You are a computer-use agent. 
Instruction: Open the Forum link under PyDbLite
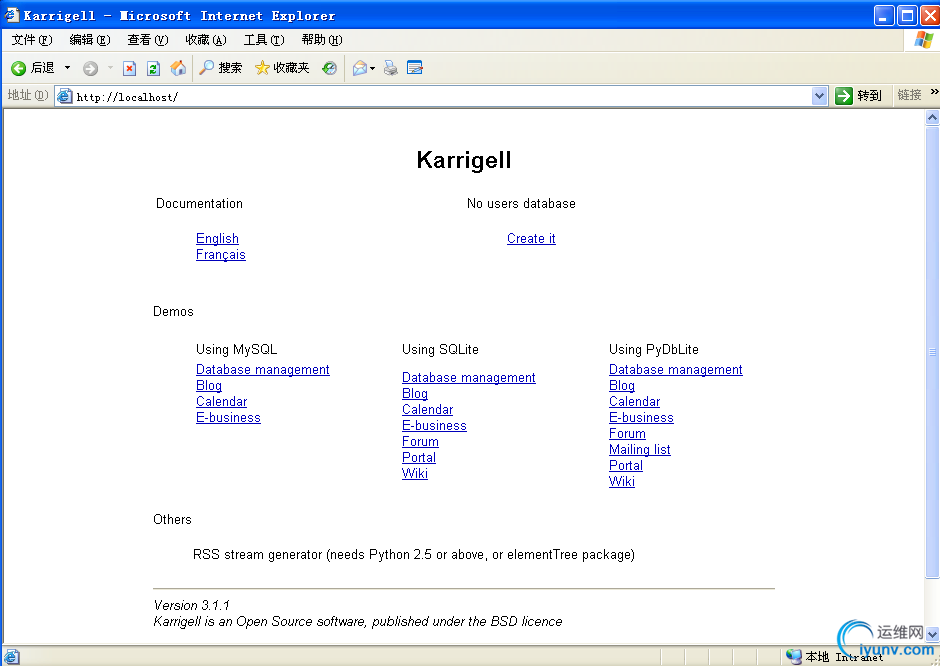tap(627, 433)
